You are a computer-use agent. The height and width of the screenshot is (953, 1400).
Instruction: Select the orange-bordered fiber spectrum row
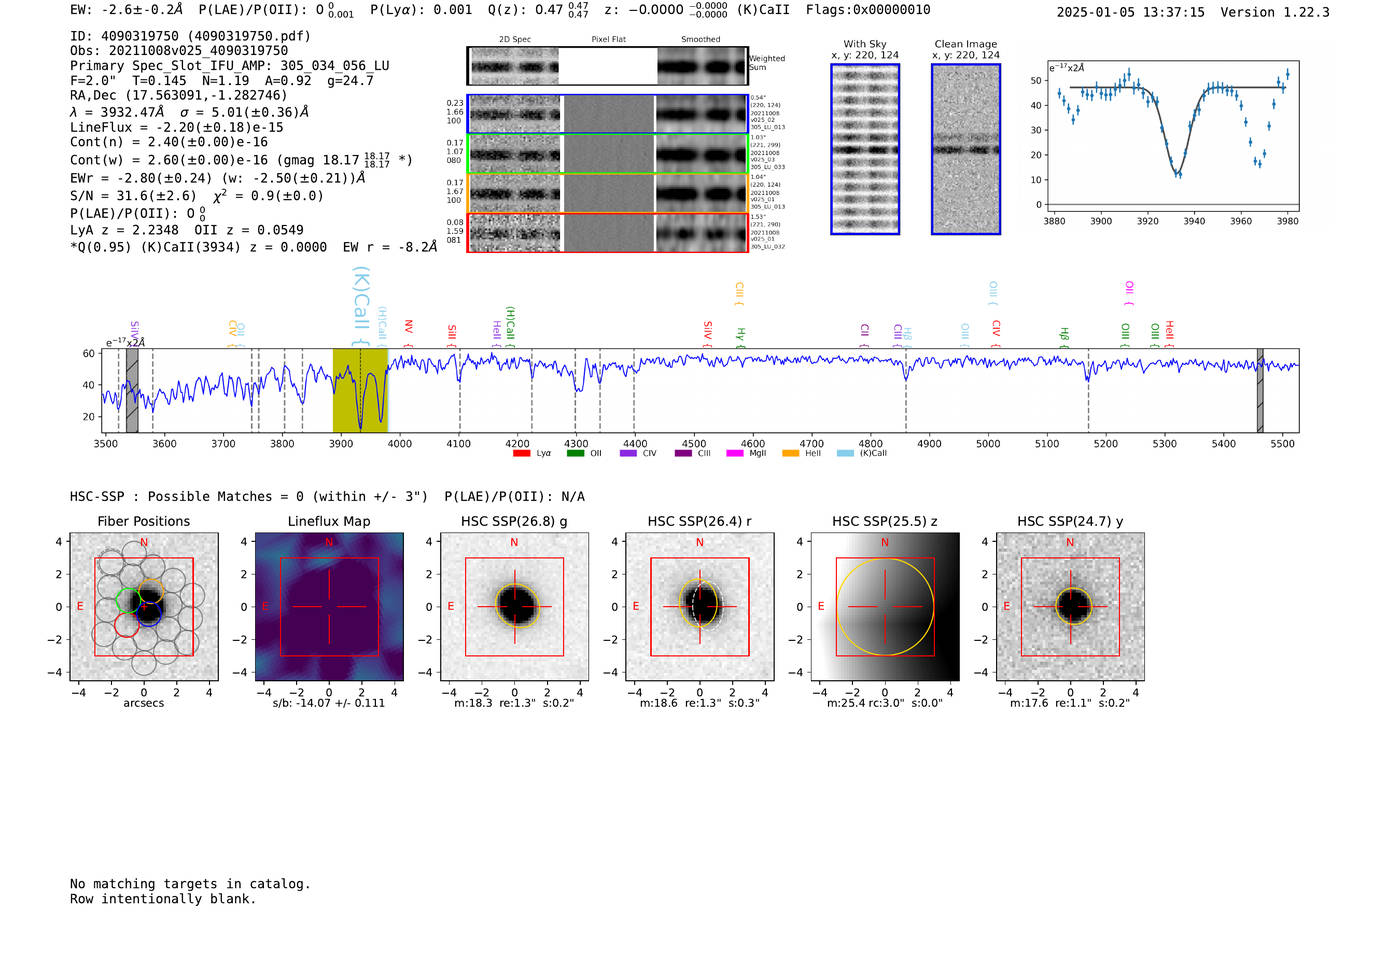click(608, 193)
